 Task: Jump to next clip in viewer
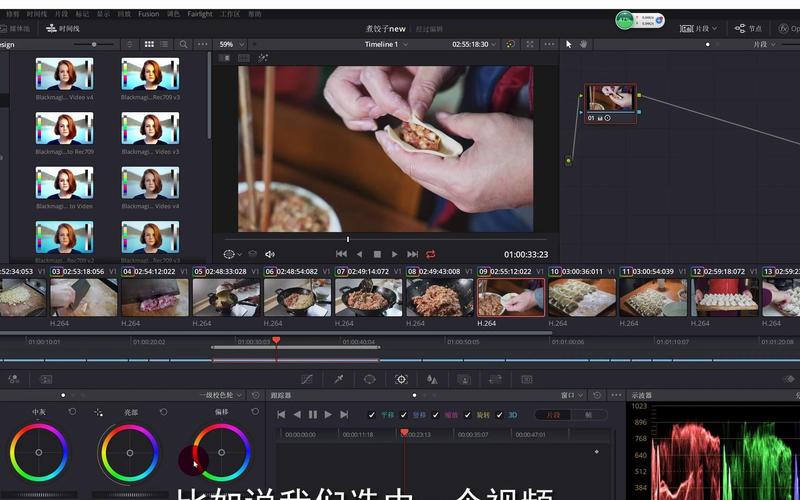[412, 254]
